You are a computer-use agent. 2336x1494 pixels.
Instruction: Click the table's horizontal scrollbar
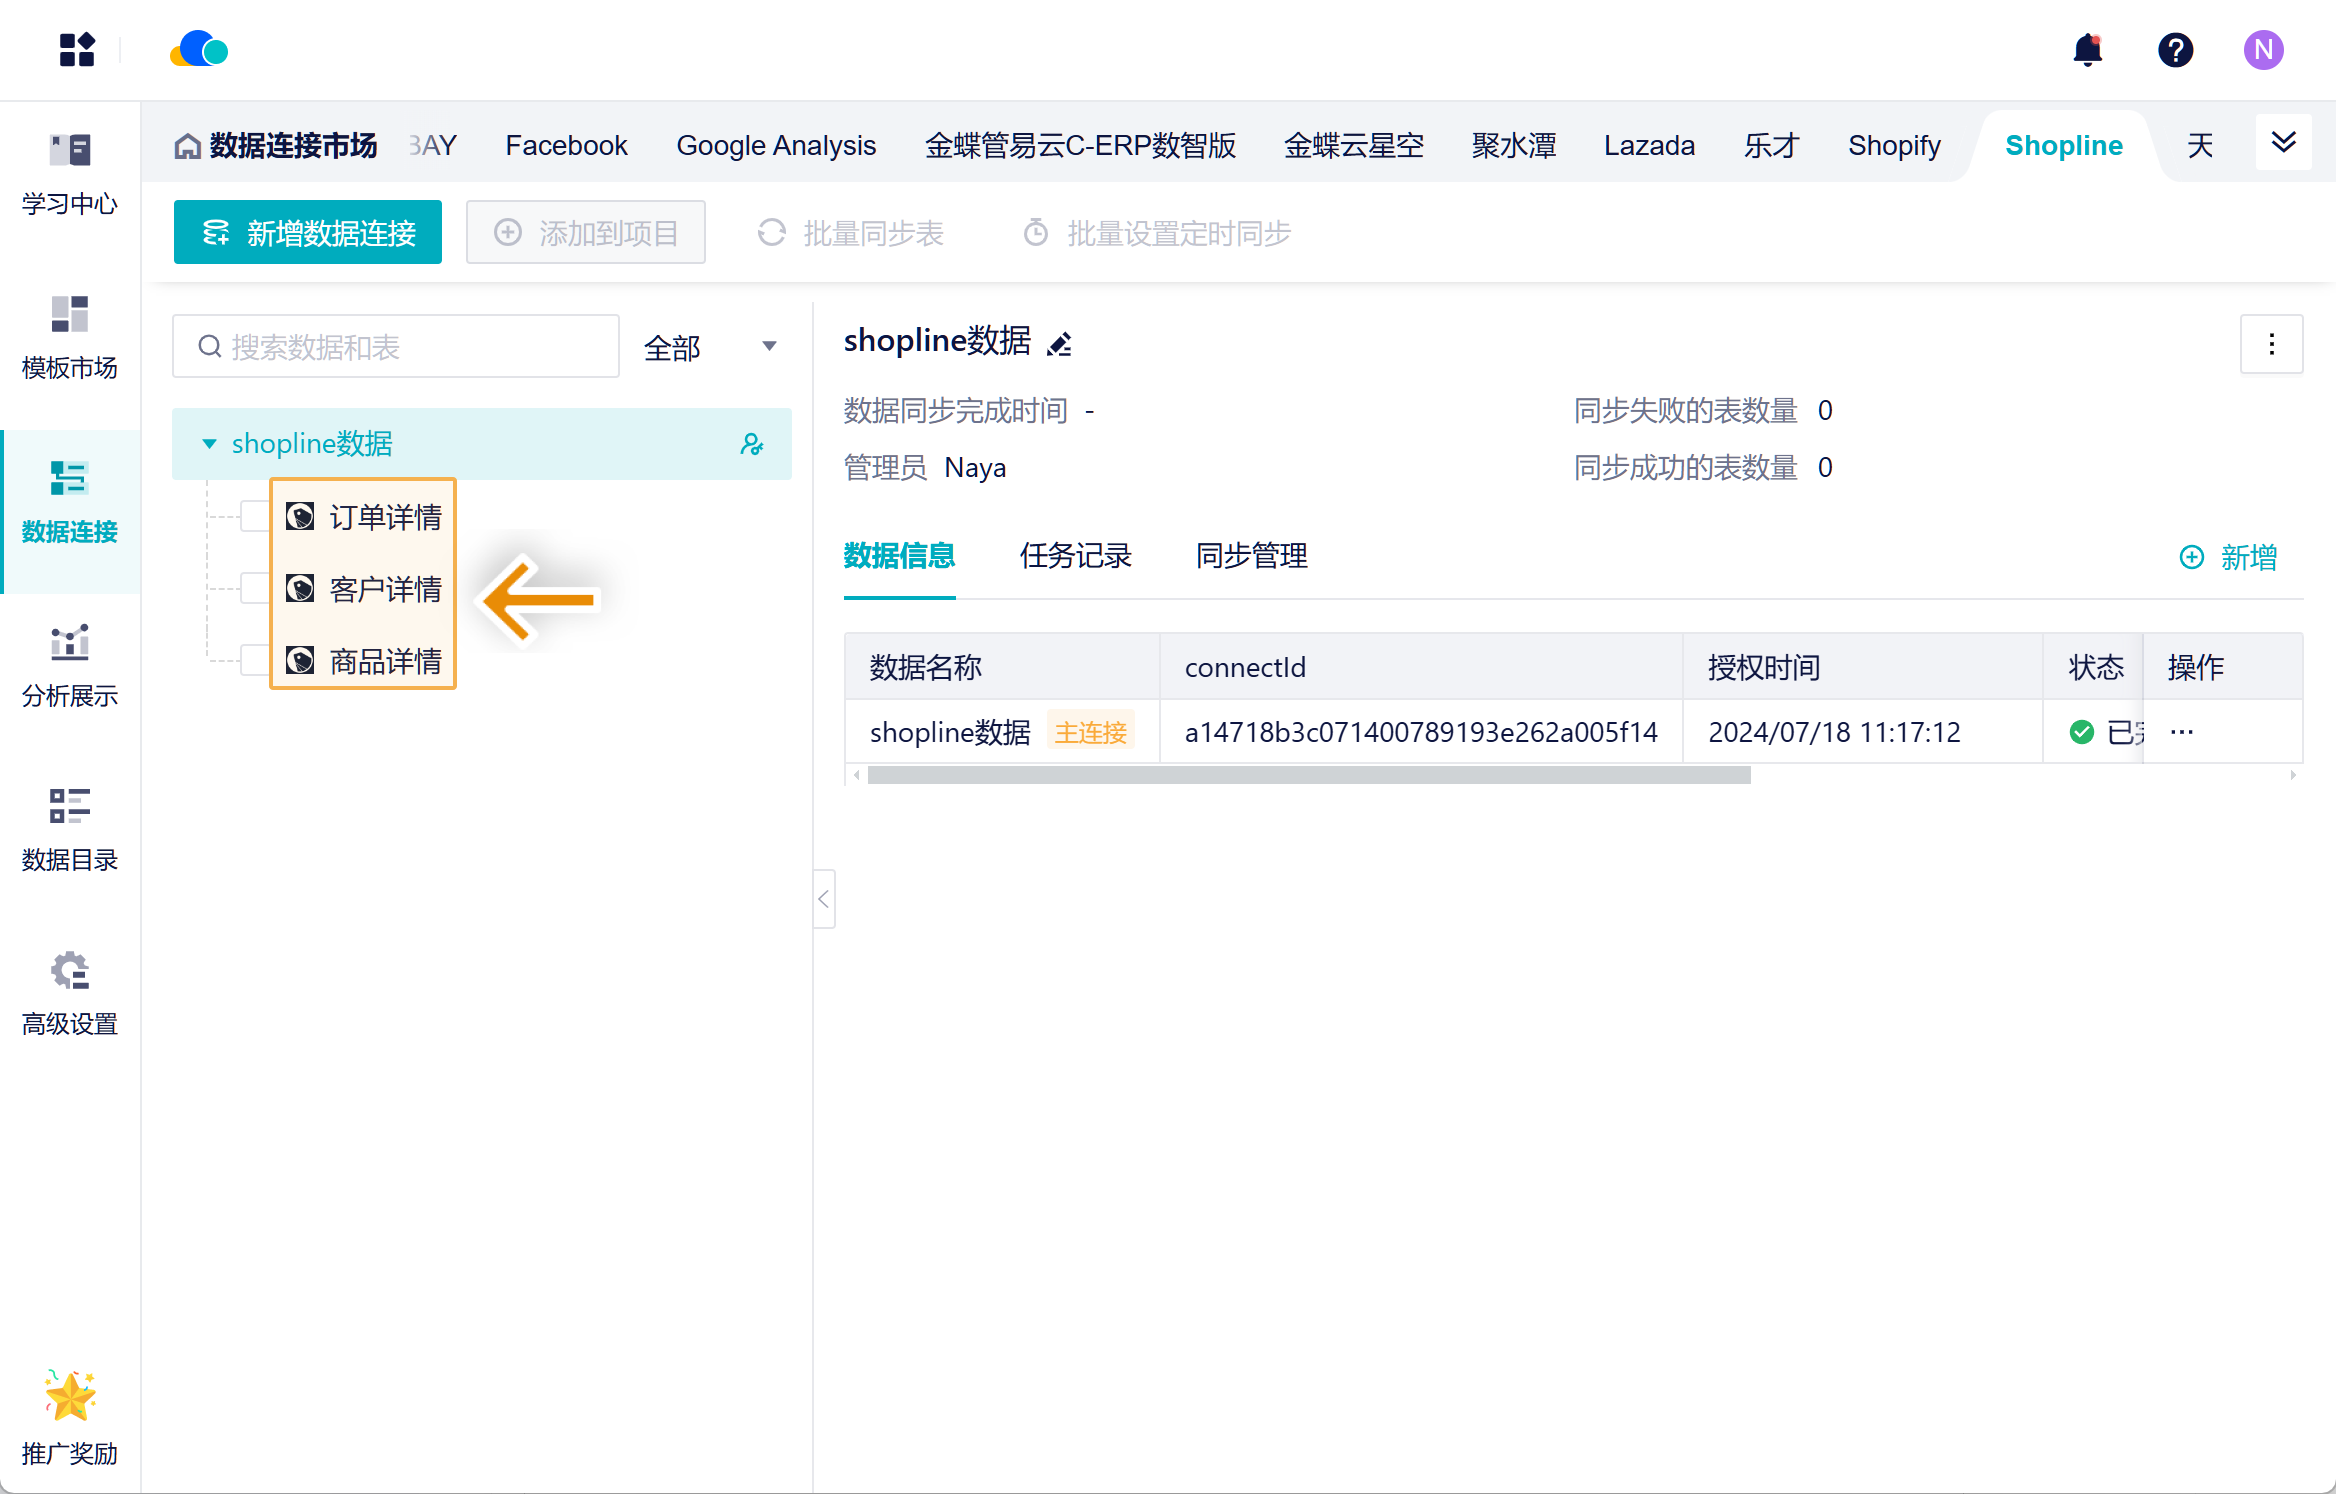click(1308, 775)
